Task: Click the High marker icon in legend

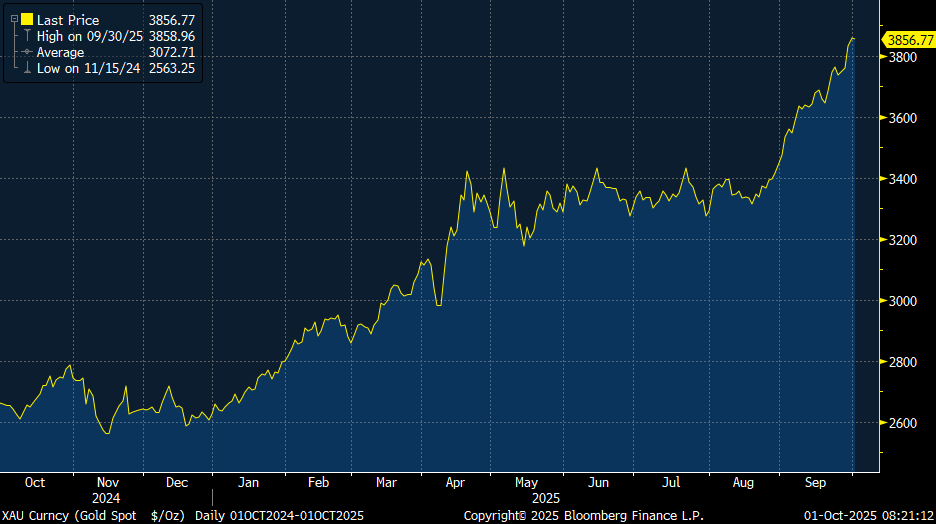Action: pyautogui.click(x=27, y=36)
